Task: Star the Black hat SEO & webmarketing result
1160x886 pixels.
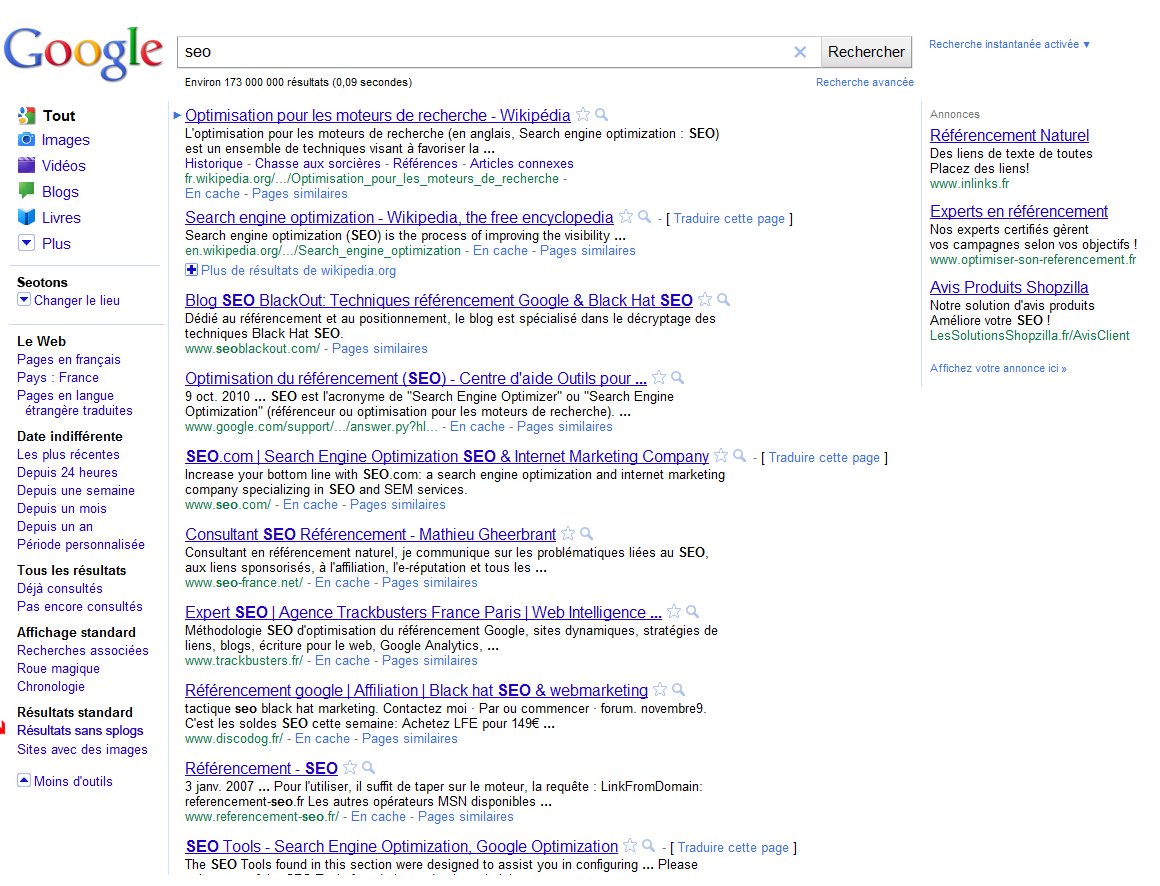Action: 660,689
